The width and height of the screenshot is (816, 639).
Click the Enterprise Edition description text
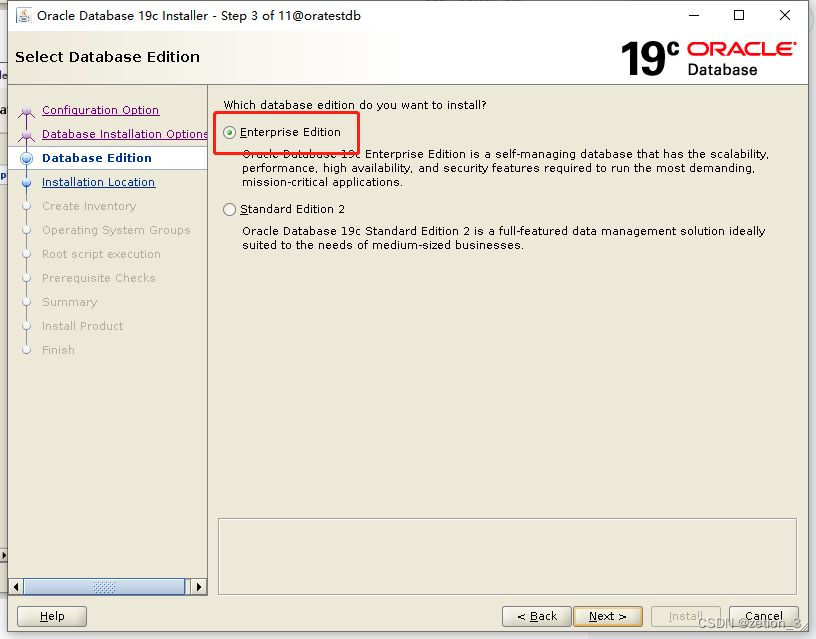click(x=505, y=168)
